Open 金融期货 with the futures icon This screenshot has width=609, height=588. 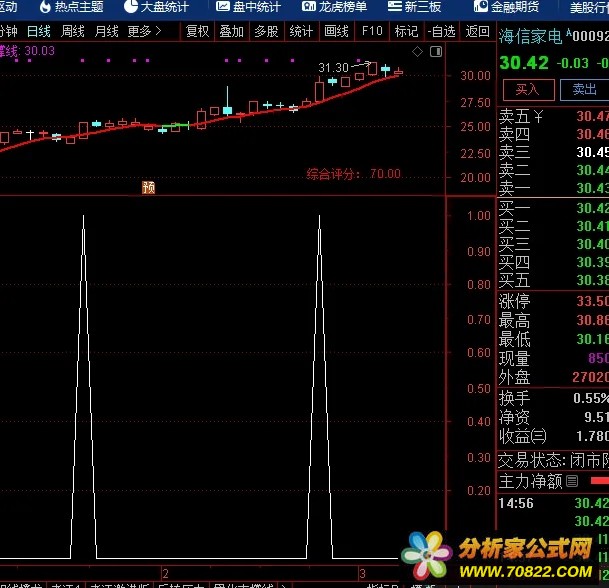coord(506,6)
